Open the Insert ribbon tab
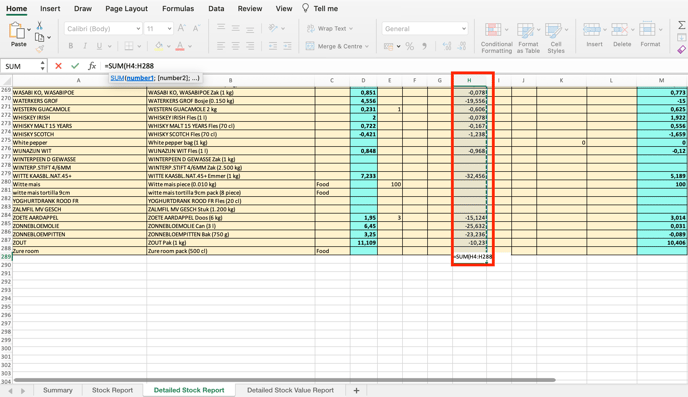The width and height of the screenshot is (688, 397). point(50,8)
